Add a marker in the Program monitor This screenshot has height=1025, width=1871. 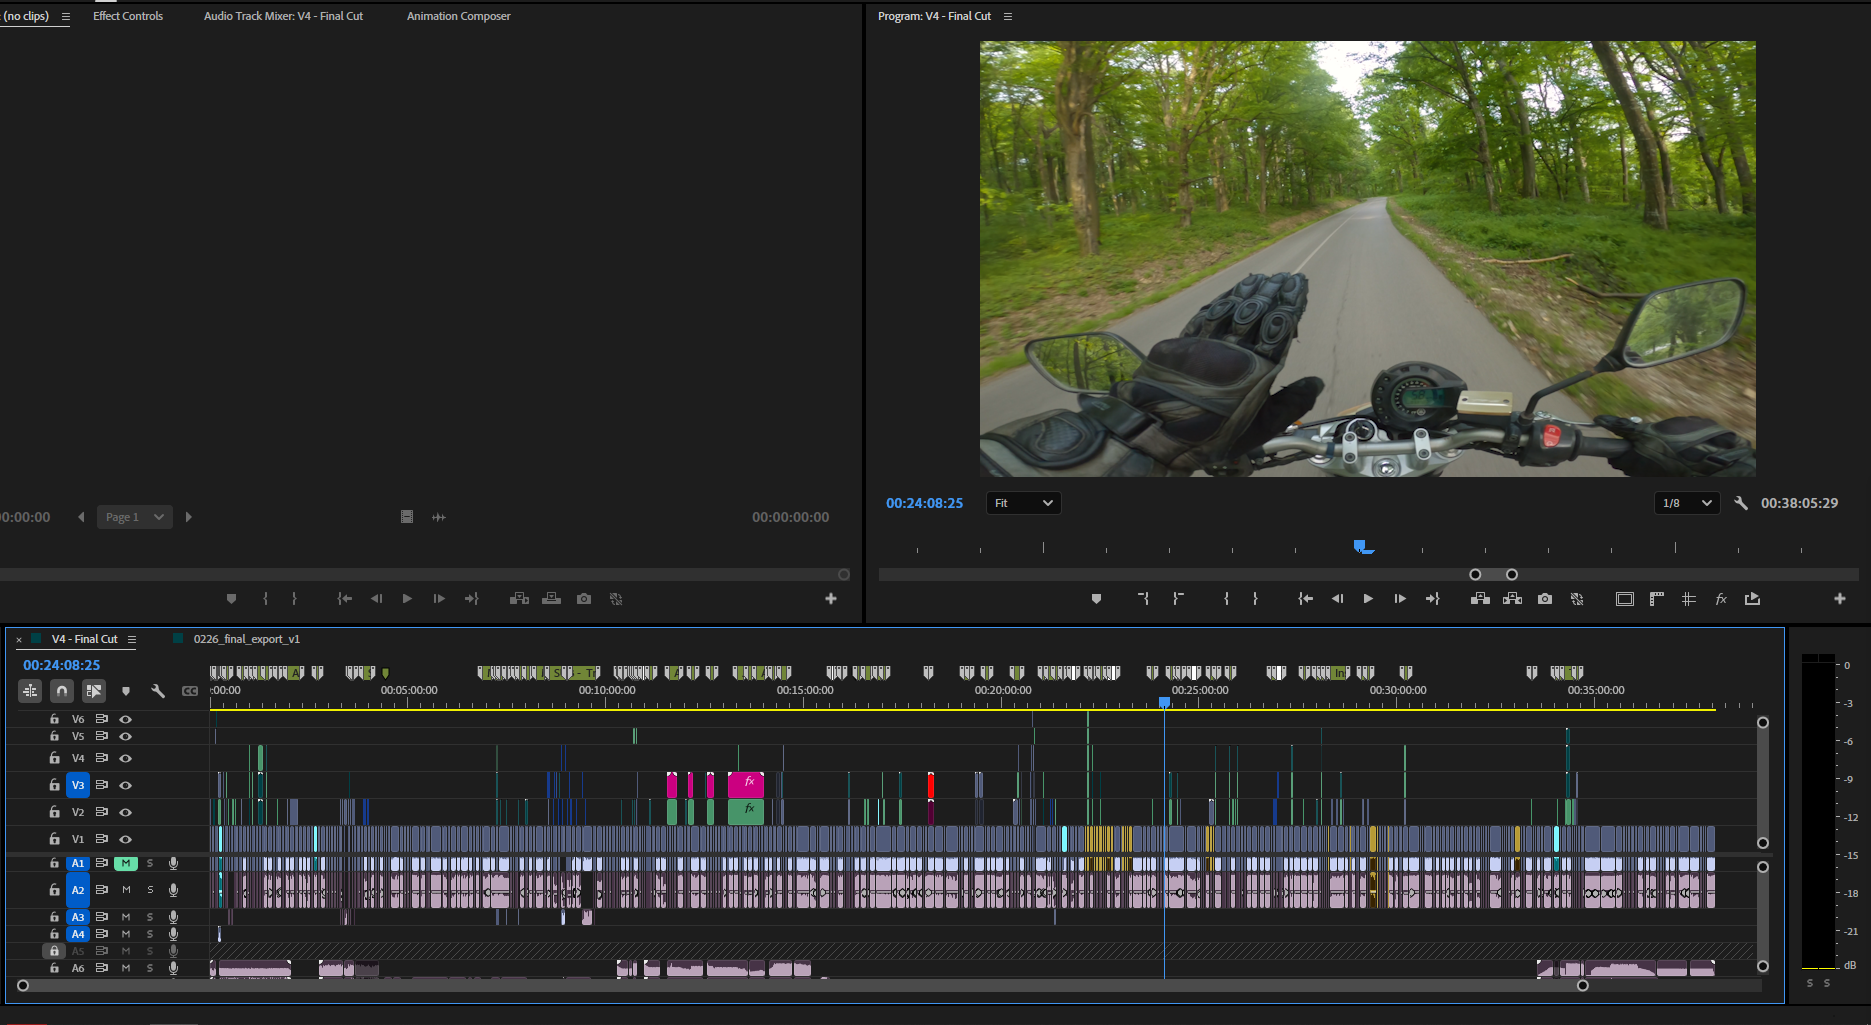pyautogui.click(x=1096, y=599)
